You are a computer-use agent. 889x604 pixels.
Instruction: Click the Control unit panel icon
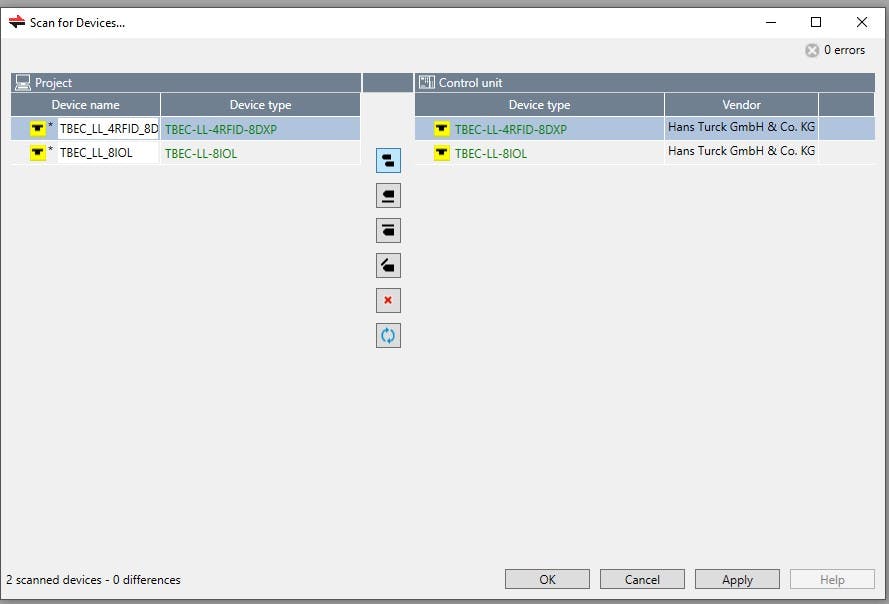coord(426,83)
